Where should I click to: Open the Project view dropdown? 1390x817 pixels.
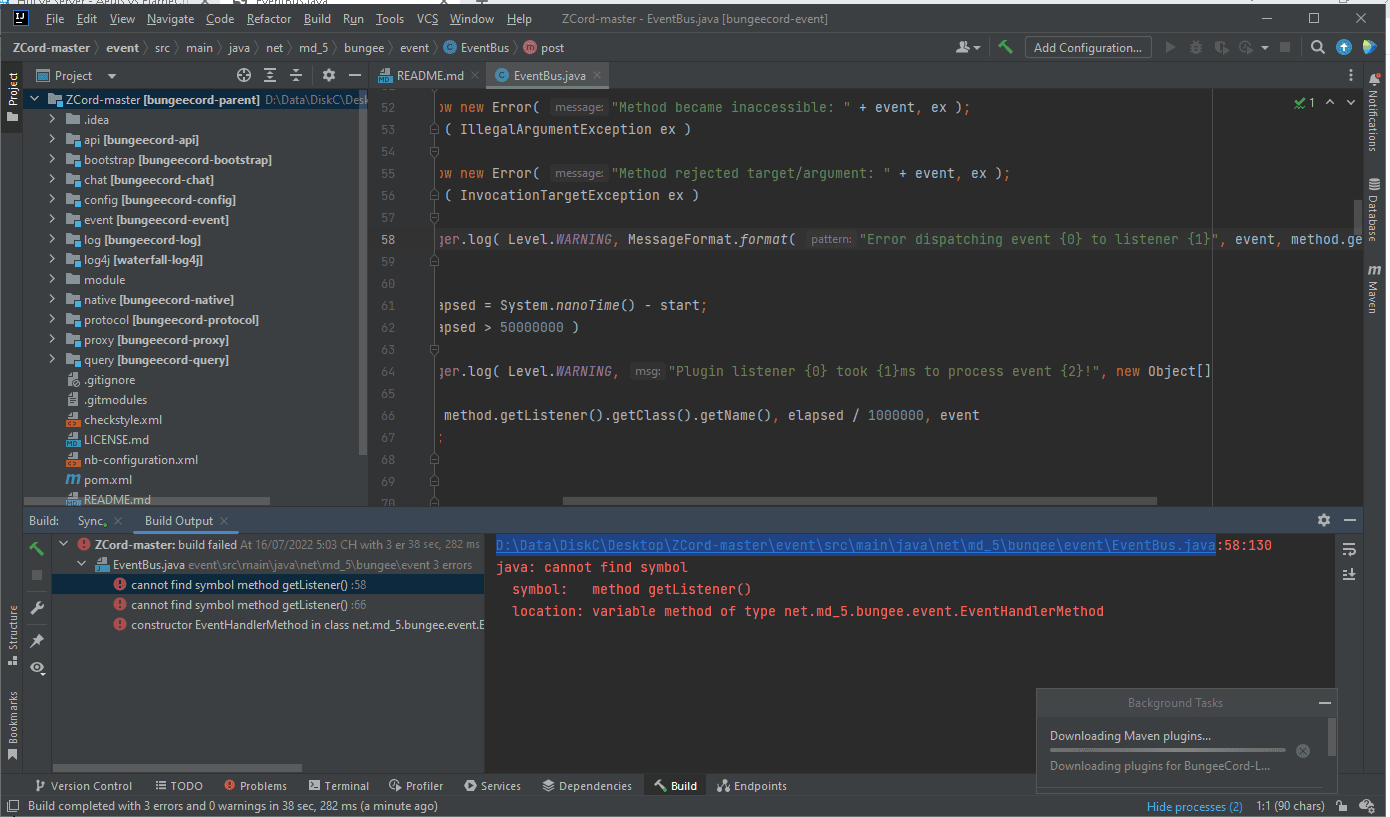coord(111,76)
